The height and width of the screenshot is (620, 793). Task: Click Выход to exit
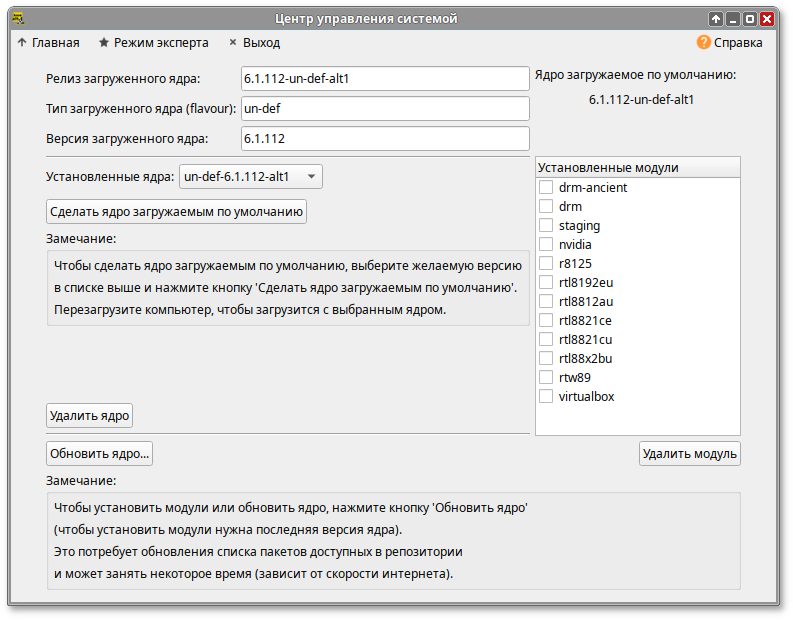(254, 43)
